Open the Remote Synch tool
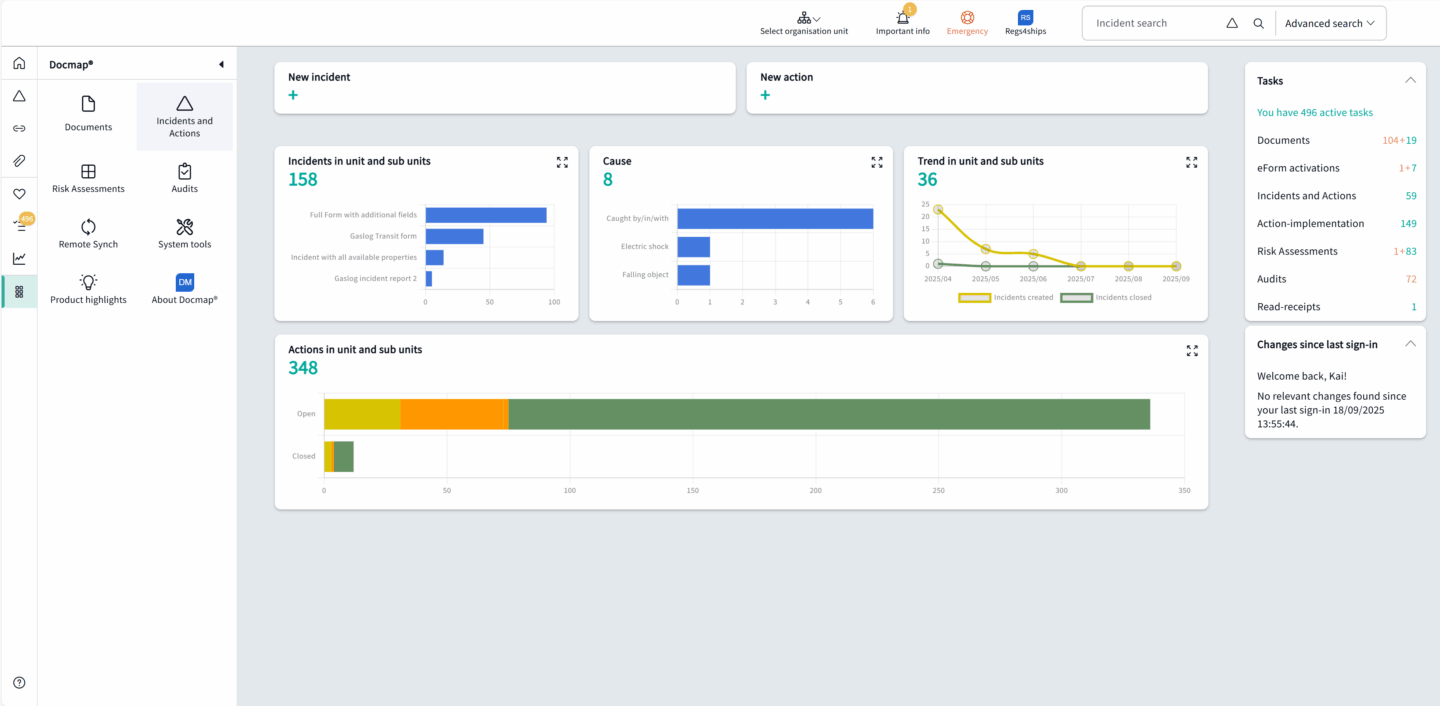Image resolution: width=1440 pixels, height=706 pixels. (88, 234)
